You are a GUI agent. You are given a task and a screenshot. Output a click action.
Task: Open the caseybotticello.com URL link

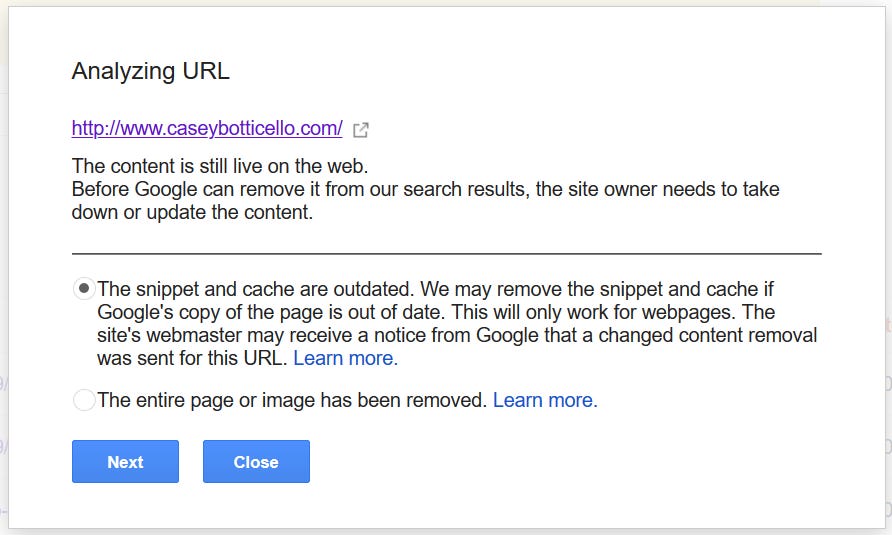[x=207, y=129]
